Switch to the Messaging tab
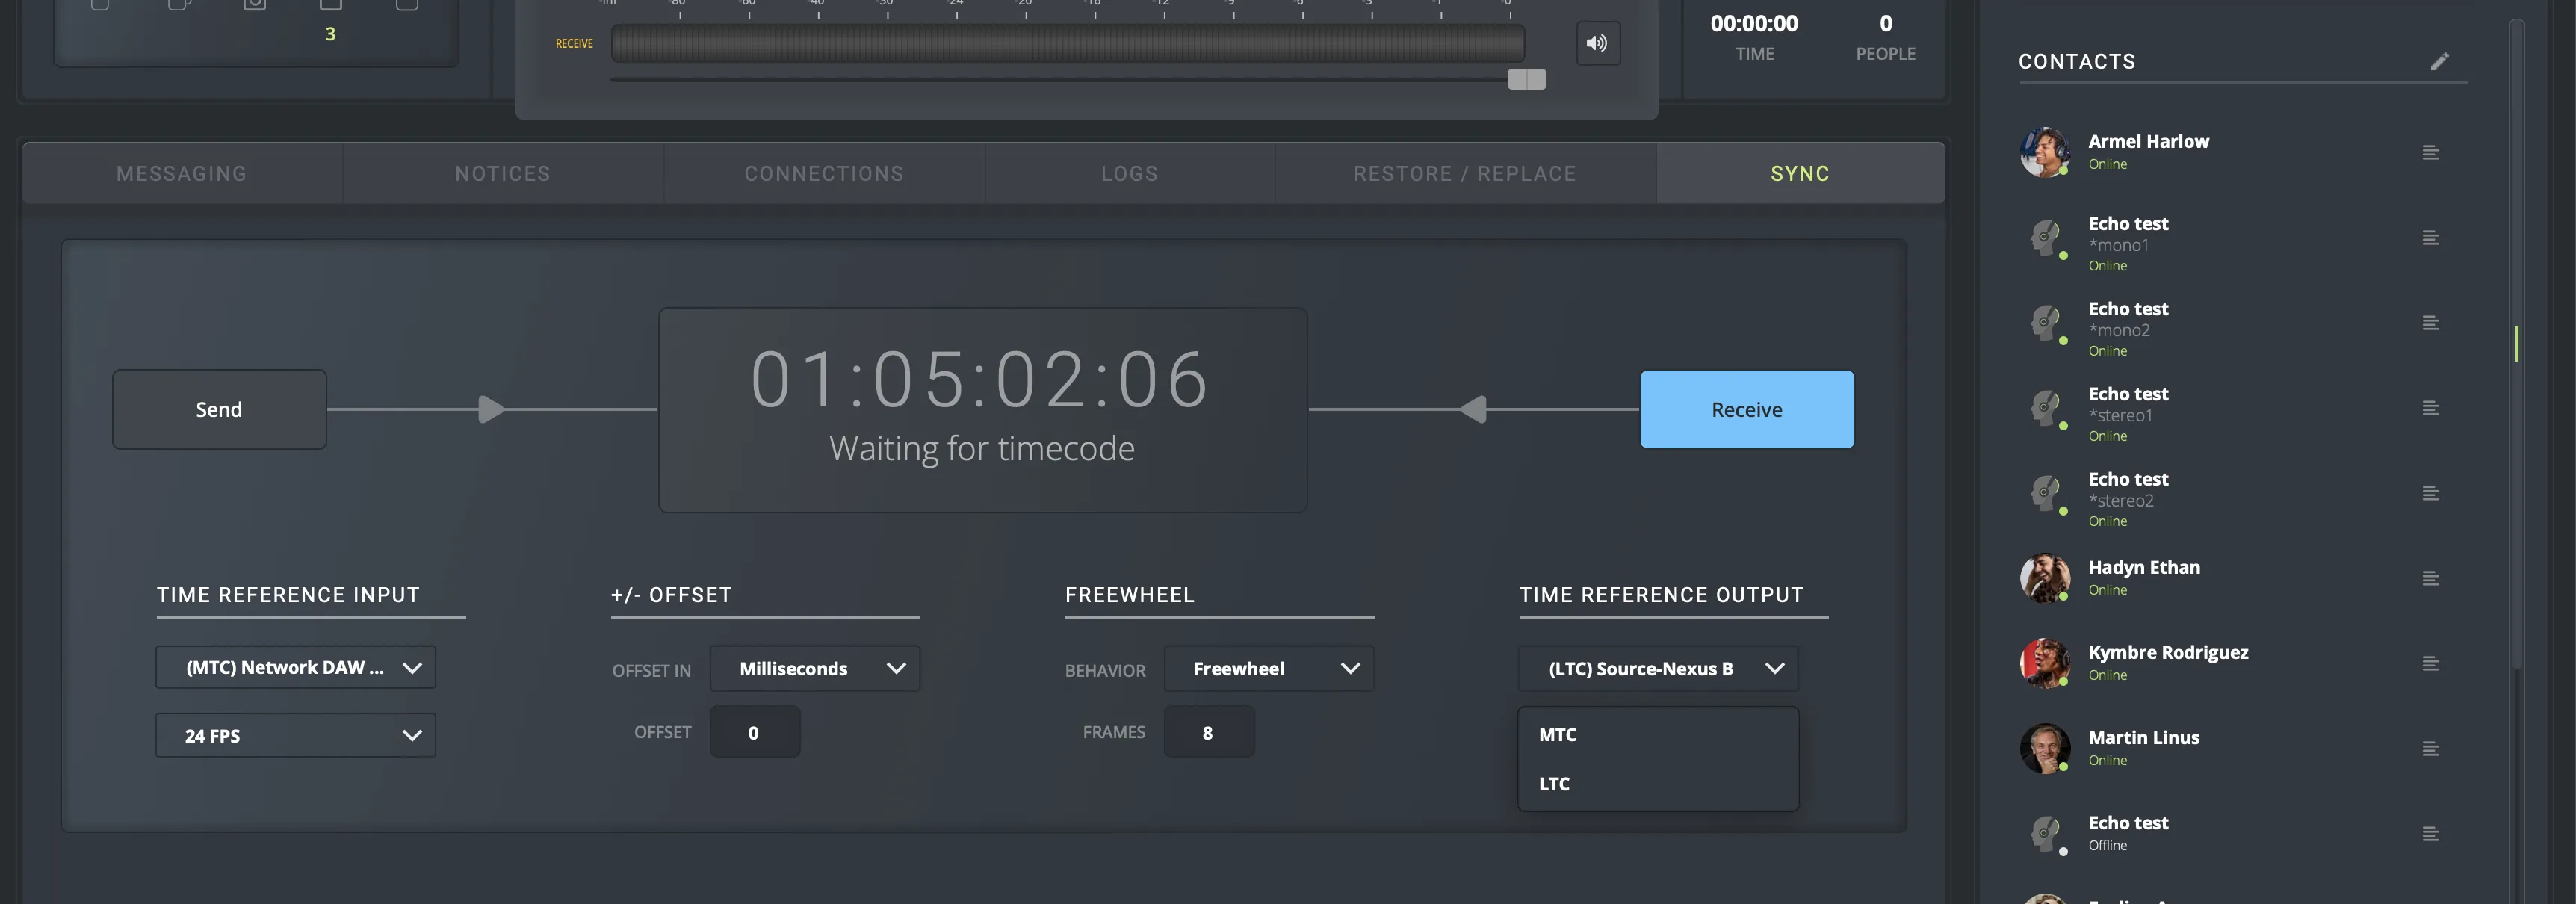 click(x=182, y=173)
